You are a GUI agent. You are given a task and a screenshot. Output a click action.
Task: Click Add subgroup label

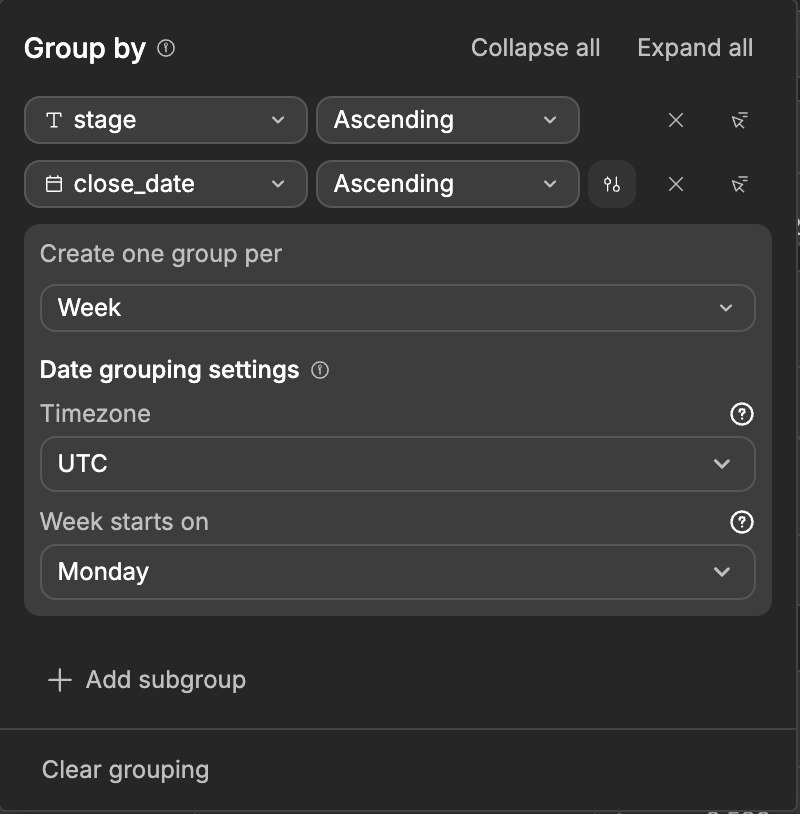pyautogui.click(x=166, y=680)
